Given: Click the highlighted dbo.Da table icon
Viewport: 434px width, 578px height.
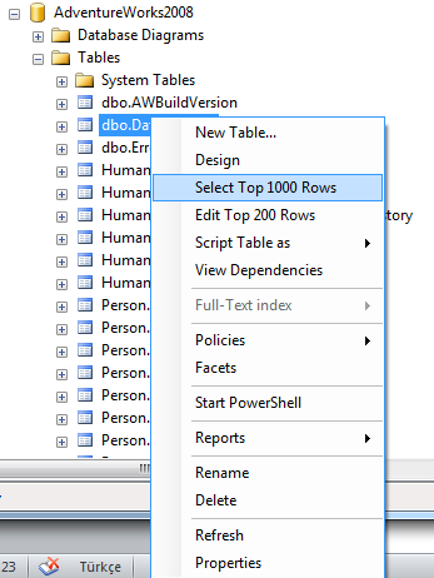Looking at the screenshot, I should pyautogui.click(x=85, y=125).
